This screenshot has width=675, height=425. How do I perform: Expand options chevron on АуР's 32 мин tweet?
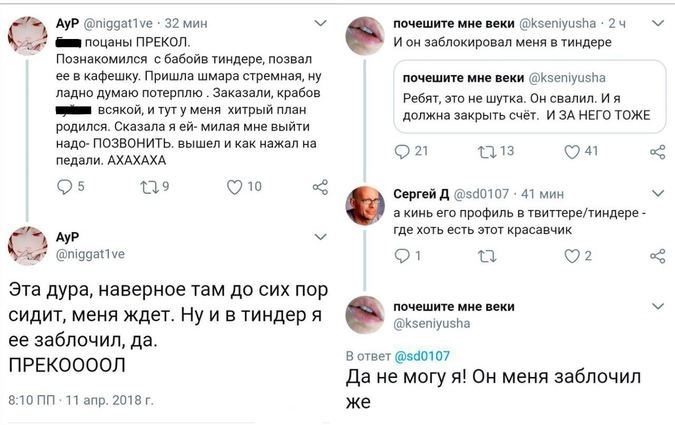point(321,22)
